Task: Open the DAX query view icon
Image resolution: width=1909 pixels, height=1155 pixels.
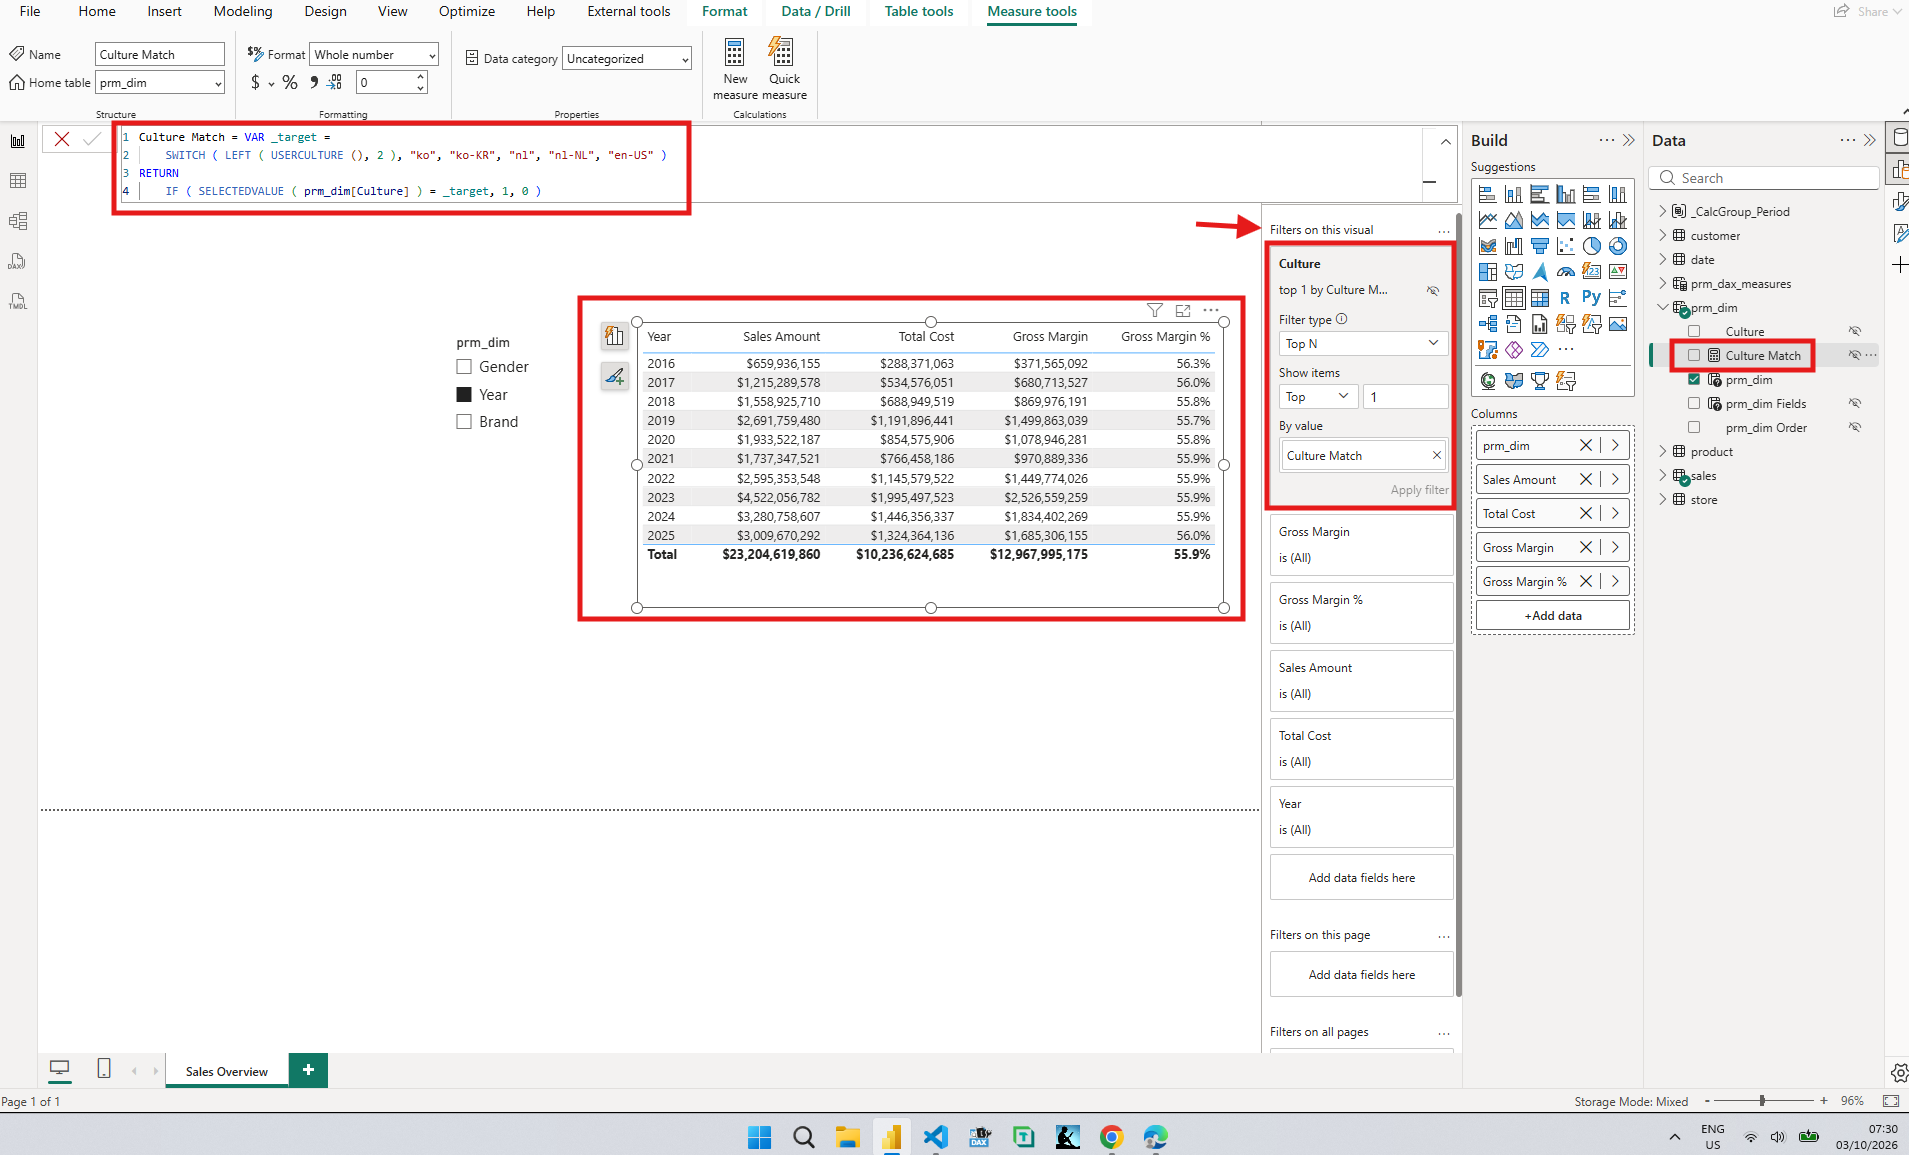Action: pos(18,261)
